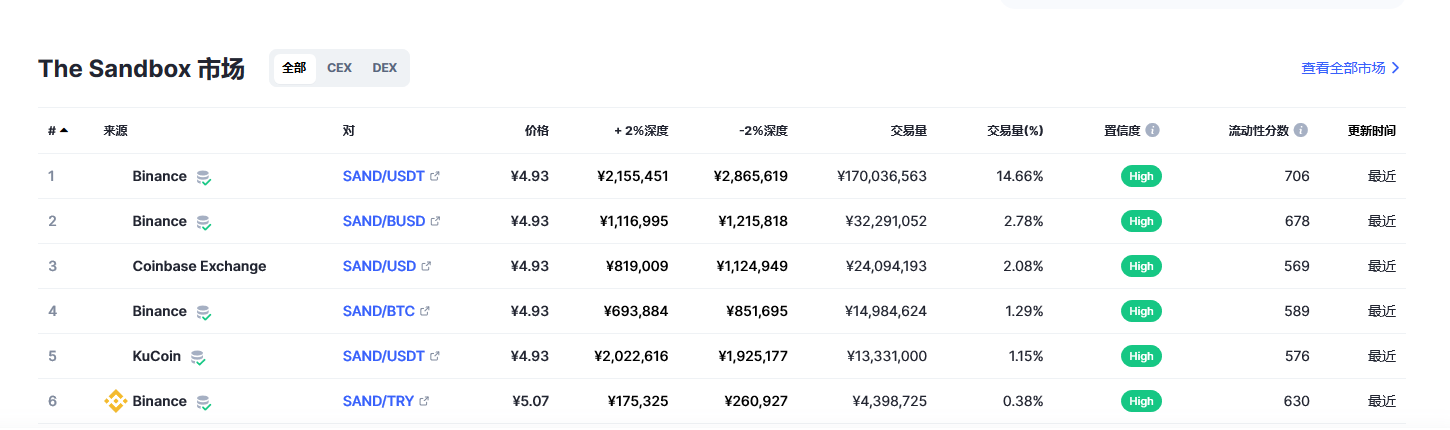Click High badge in SAND/BUSD row

1141,221
